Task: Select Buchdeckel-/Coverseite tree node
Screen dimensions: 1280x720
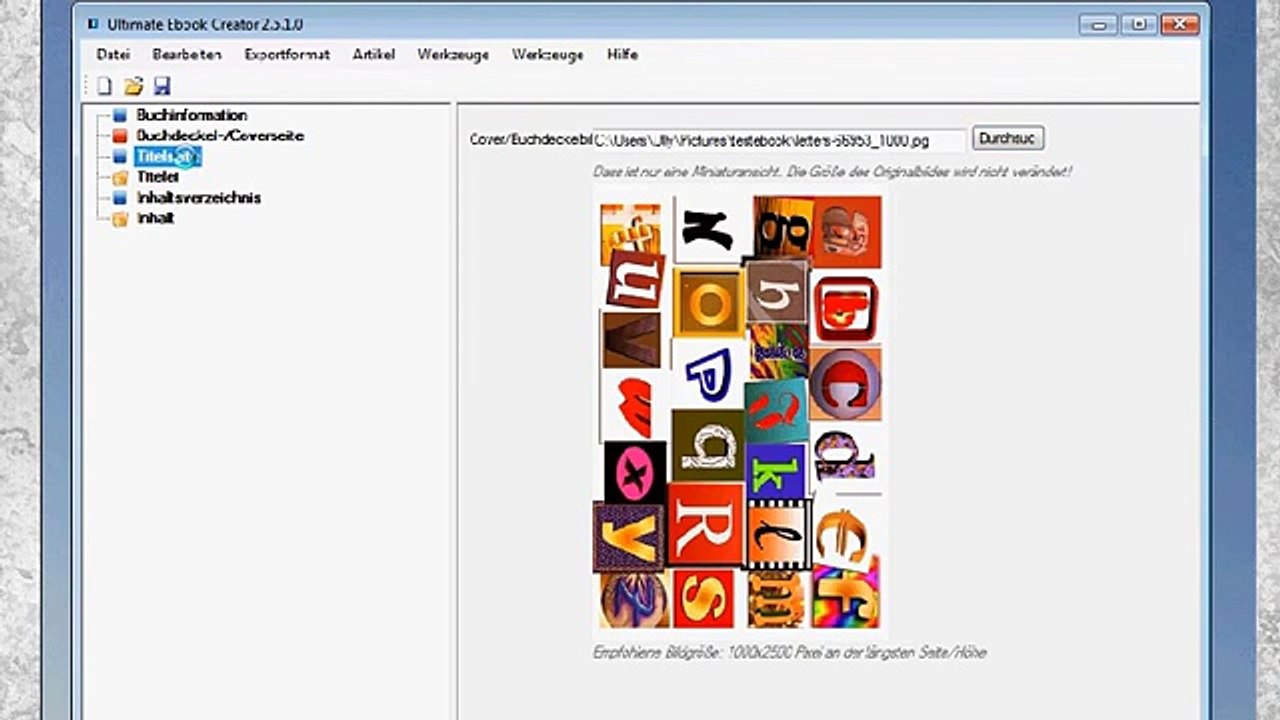Action: tap(220, 135)
